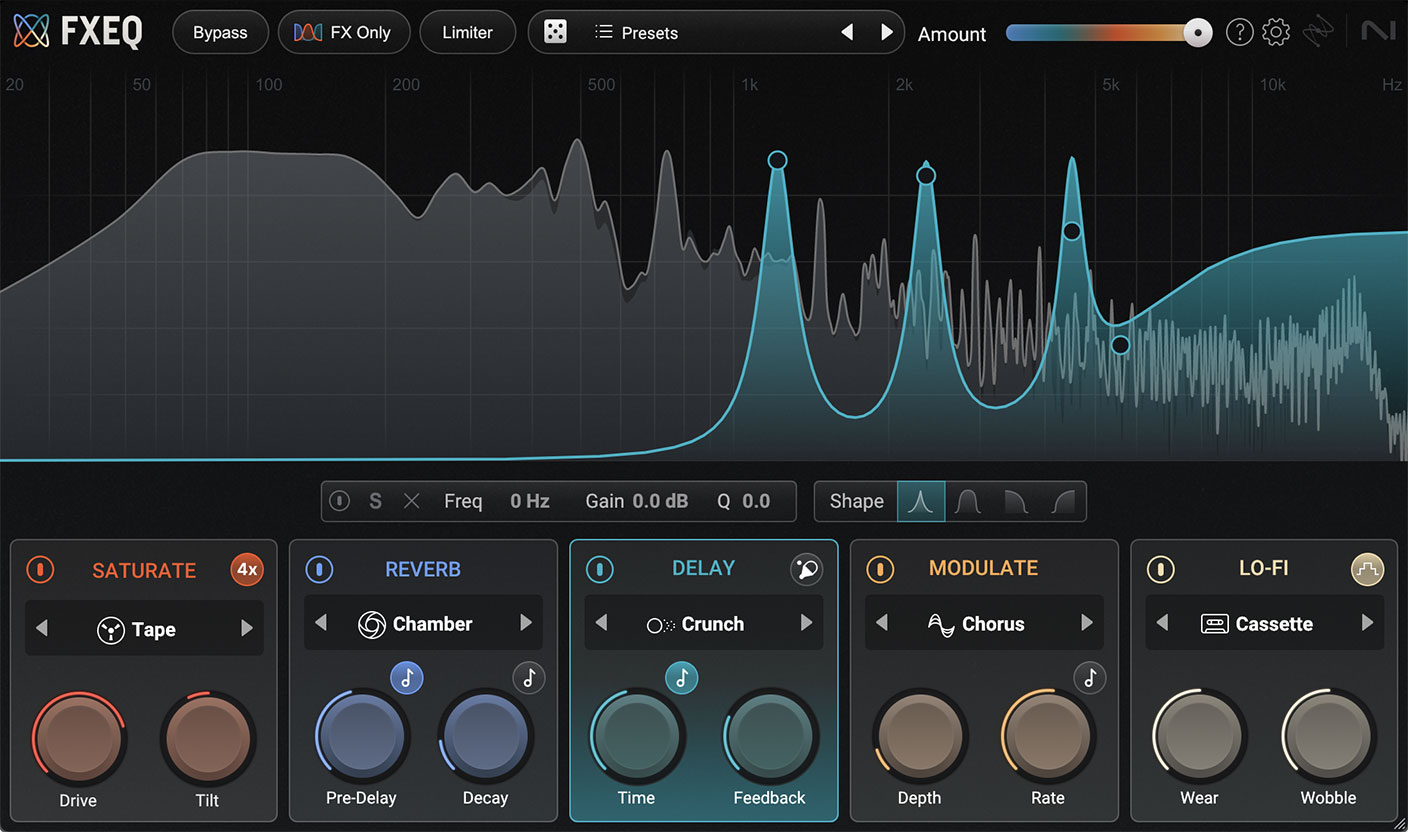1408x832 pixels.
Task: Toggle Saturate 4x oversampling badge
Action: pyautogui.click(x=247, y=570)
